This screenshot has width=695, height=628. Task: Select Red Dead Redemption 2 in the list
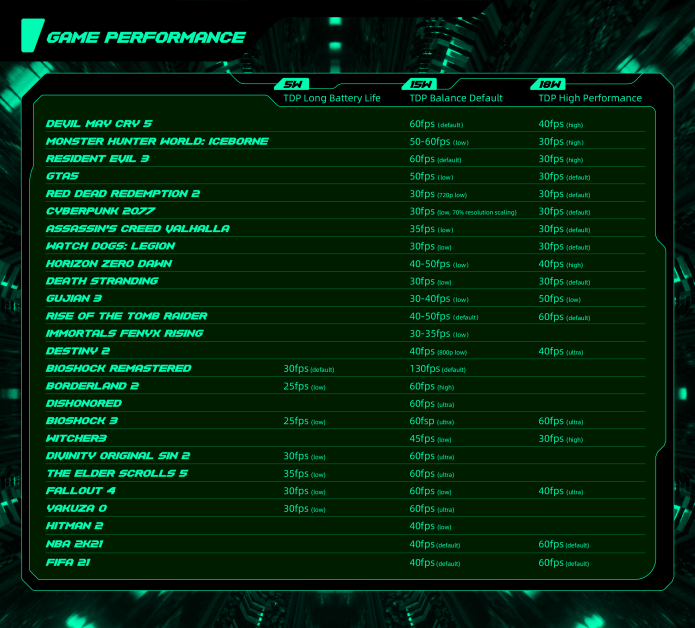[x=123, y=194]
